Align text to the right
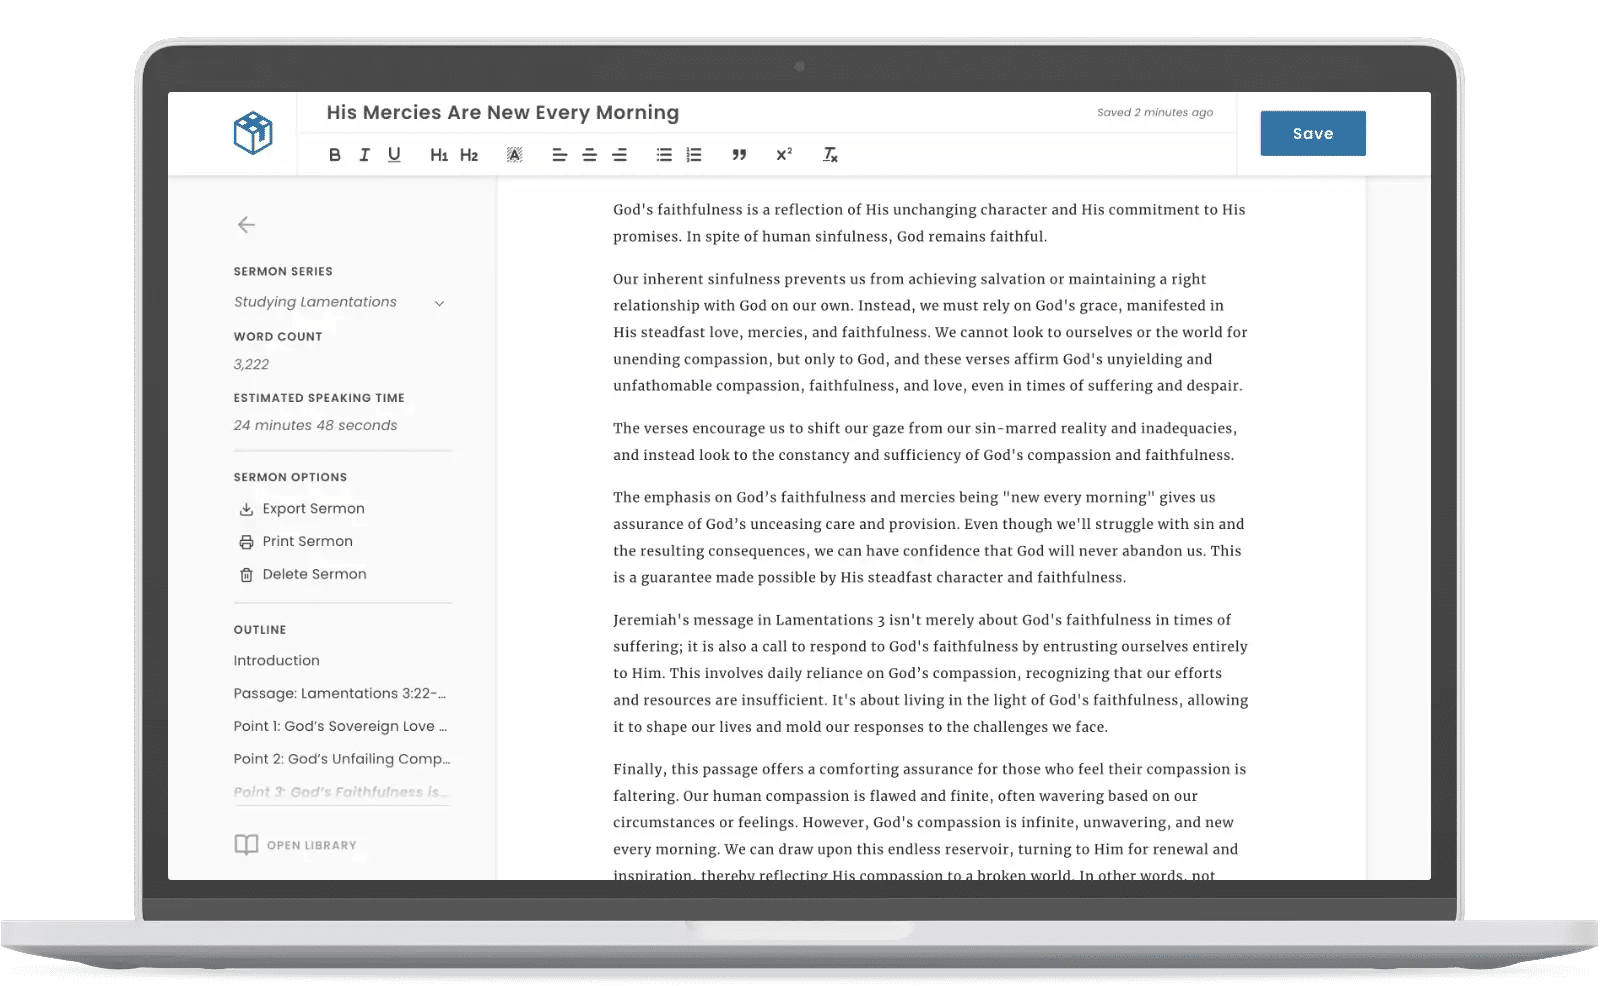1600x986 pixels. click(620, 155)
